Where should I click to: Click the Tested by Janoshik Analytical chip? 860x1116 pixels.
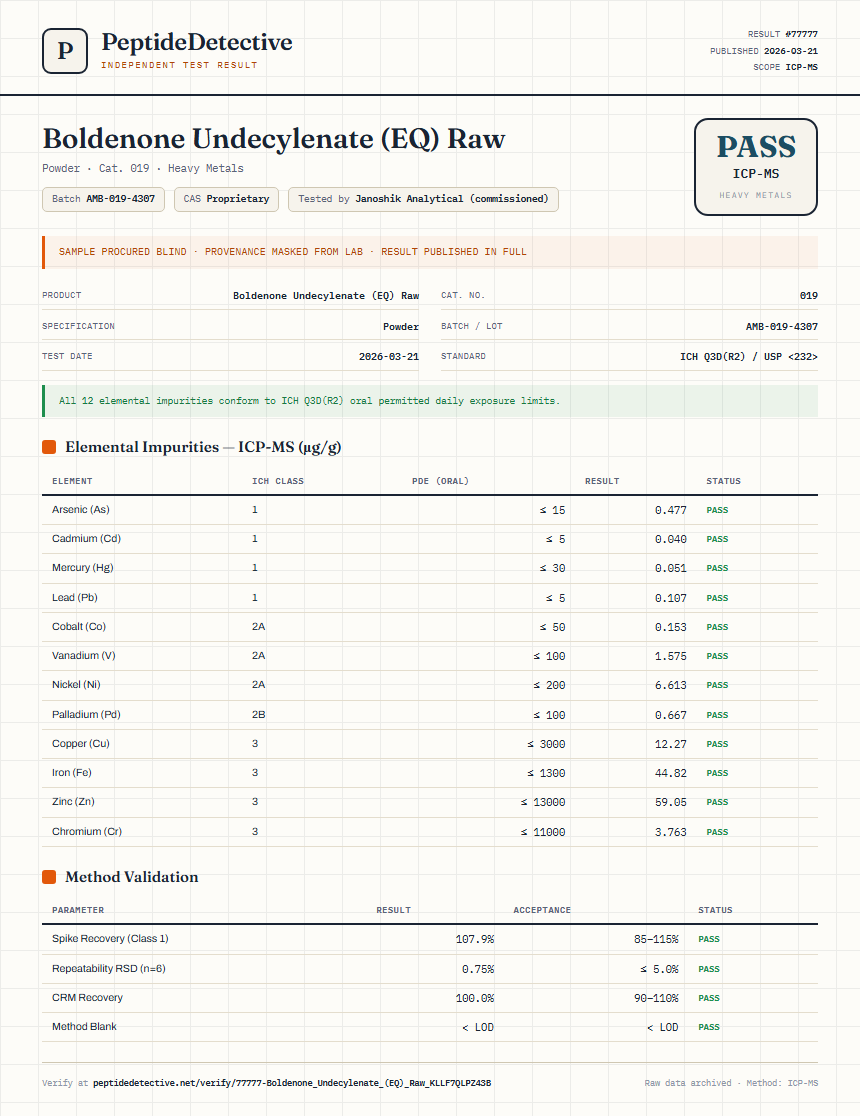(423, 199)
